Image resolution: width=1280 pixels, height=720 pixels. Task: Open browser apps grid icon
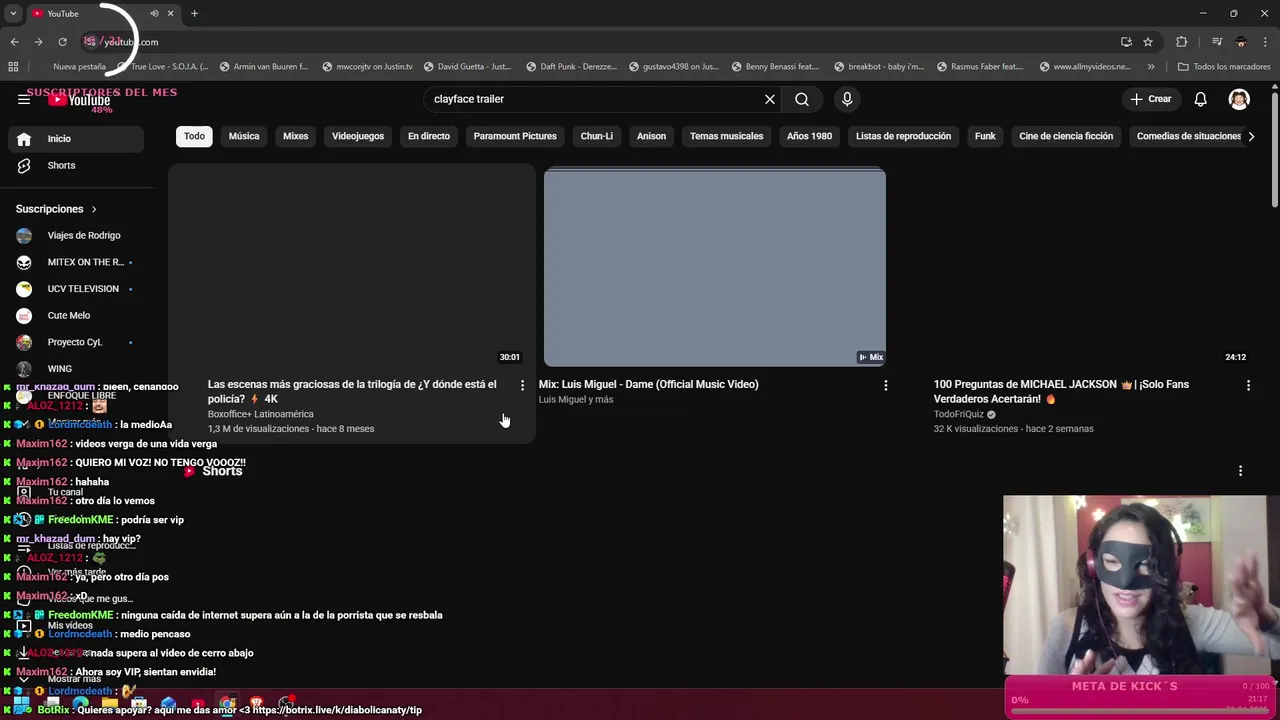13,67
